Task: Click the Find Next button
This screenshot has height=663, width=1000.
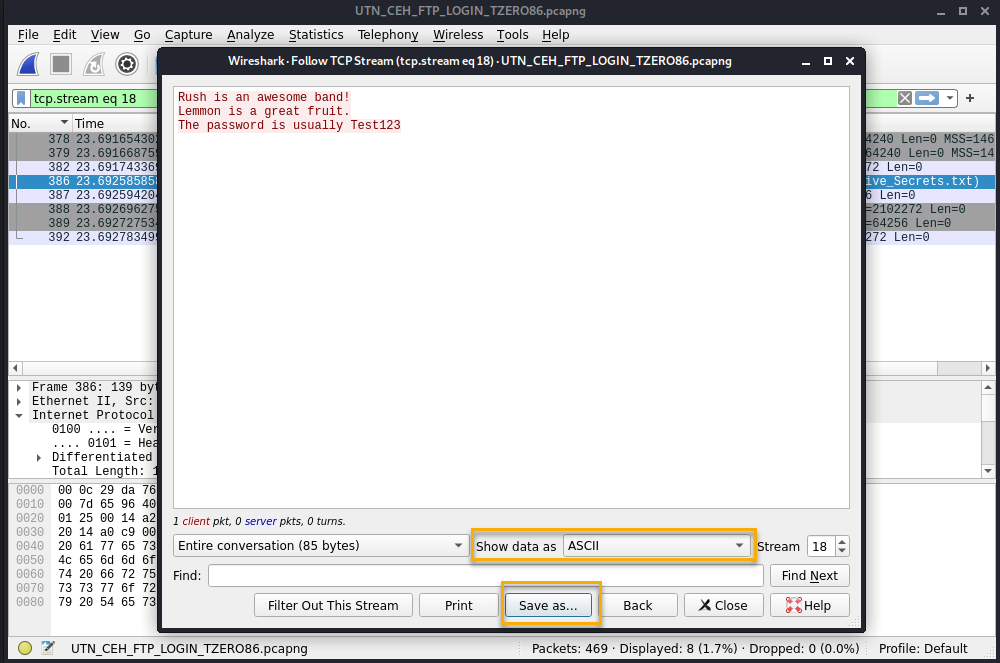Action: tap(809, 576)
